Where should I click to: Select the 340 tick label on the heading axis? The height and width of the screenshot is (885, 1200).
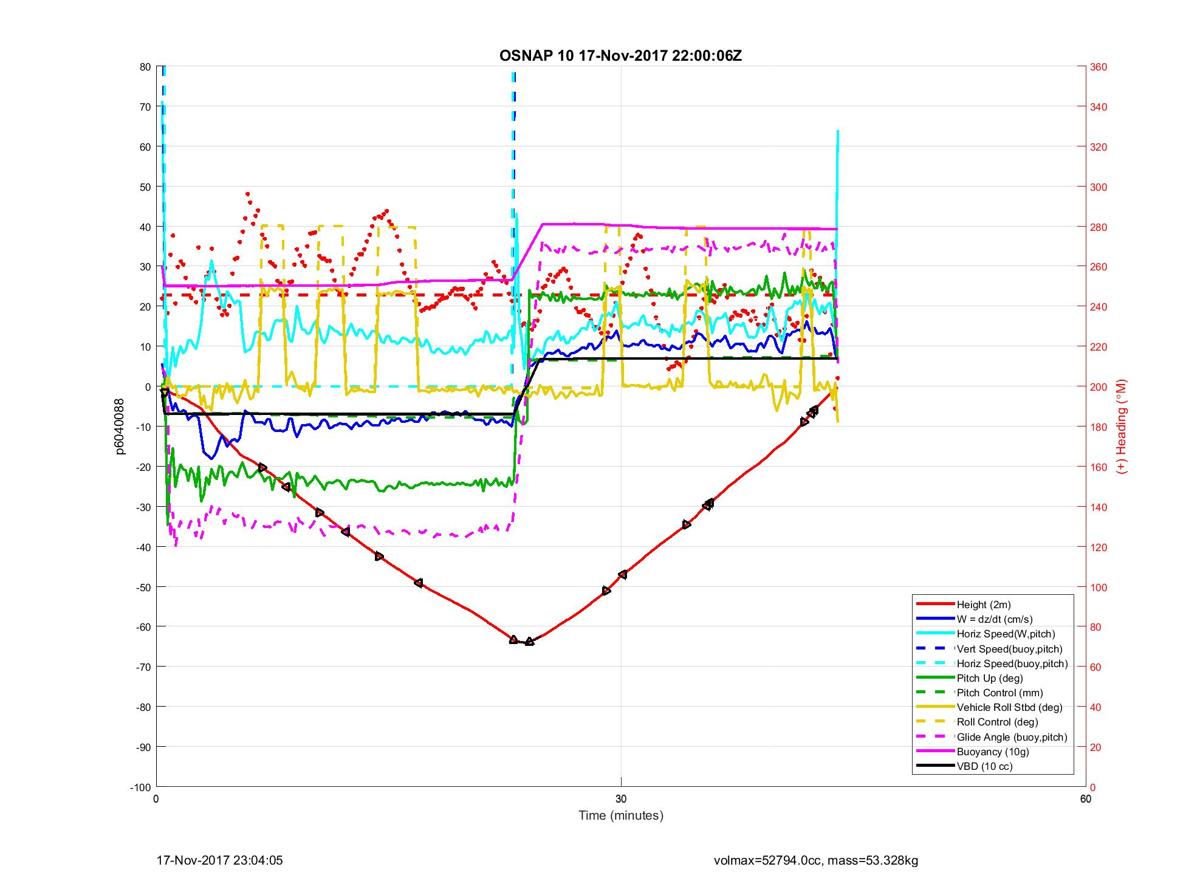(x=1100, y=107)
